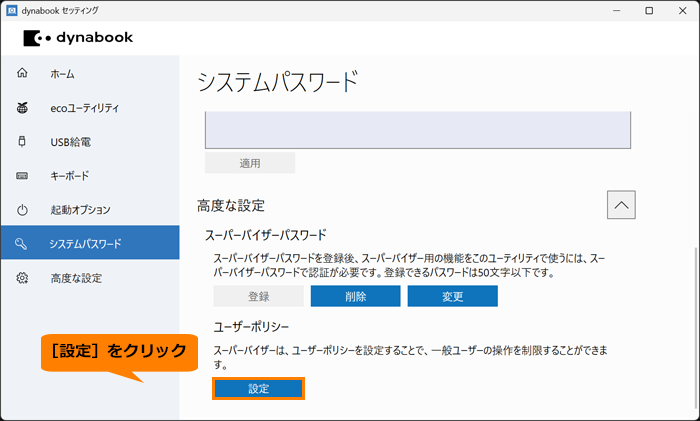The image size is (700, 421).
Task: Click the keyboard icon in sidebar
Action: point(22,176)
